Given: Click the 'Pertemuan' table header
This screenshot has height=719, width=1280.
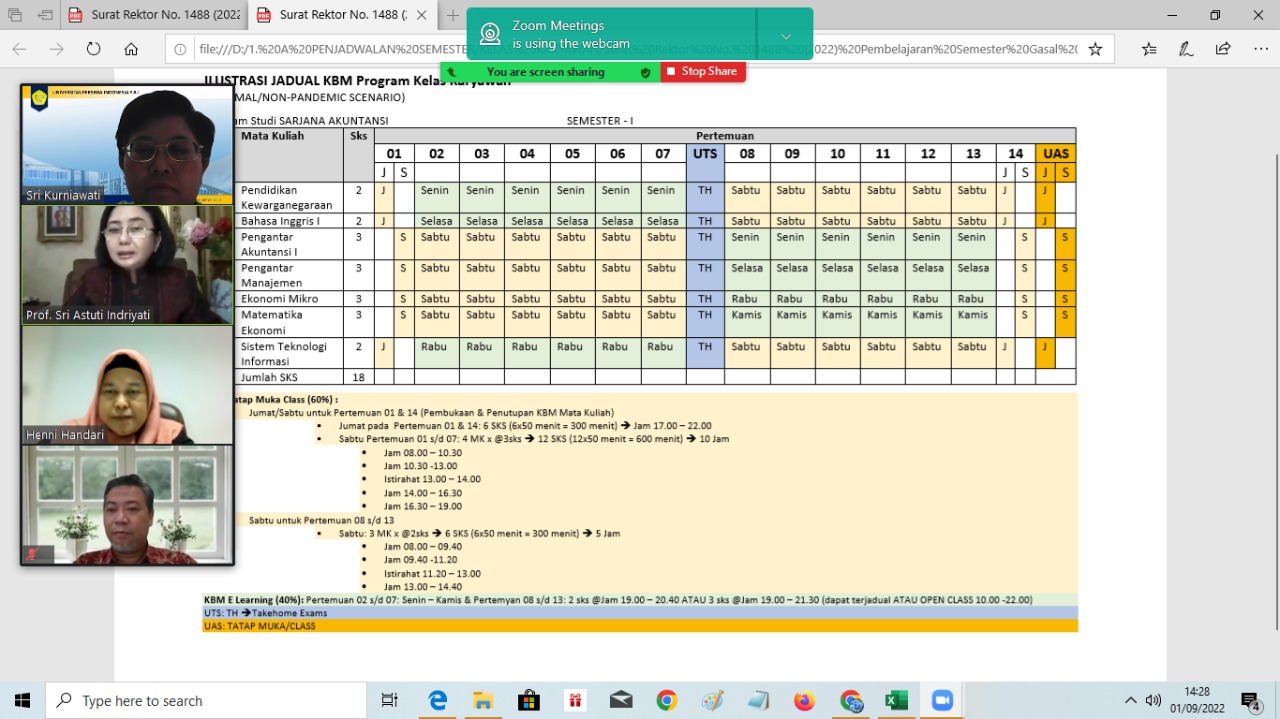Looking at the screenshot, I should pos(725,136).
